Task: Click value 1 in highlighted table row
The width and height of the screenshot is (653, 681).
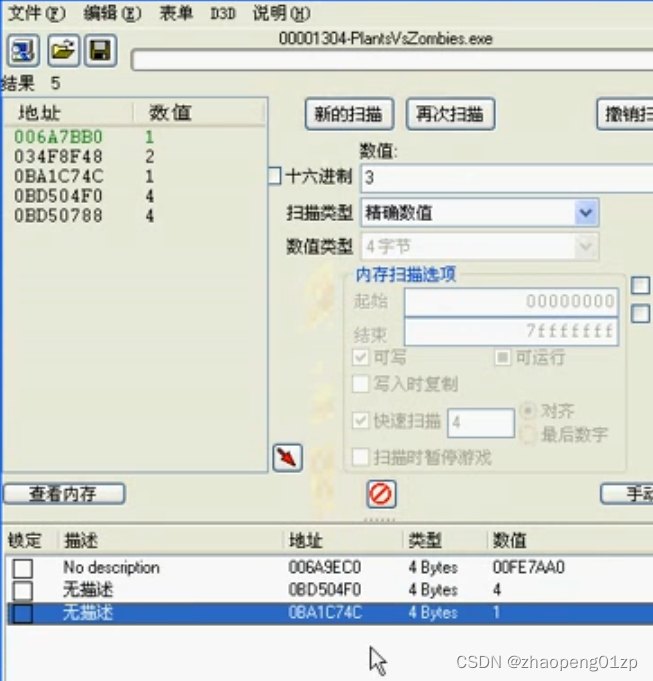Action: pos(497,613)
